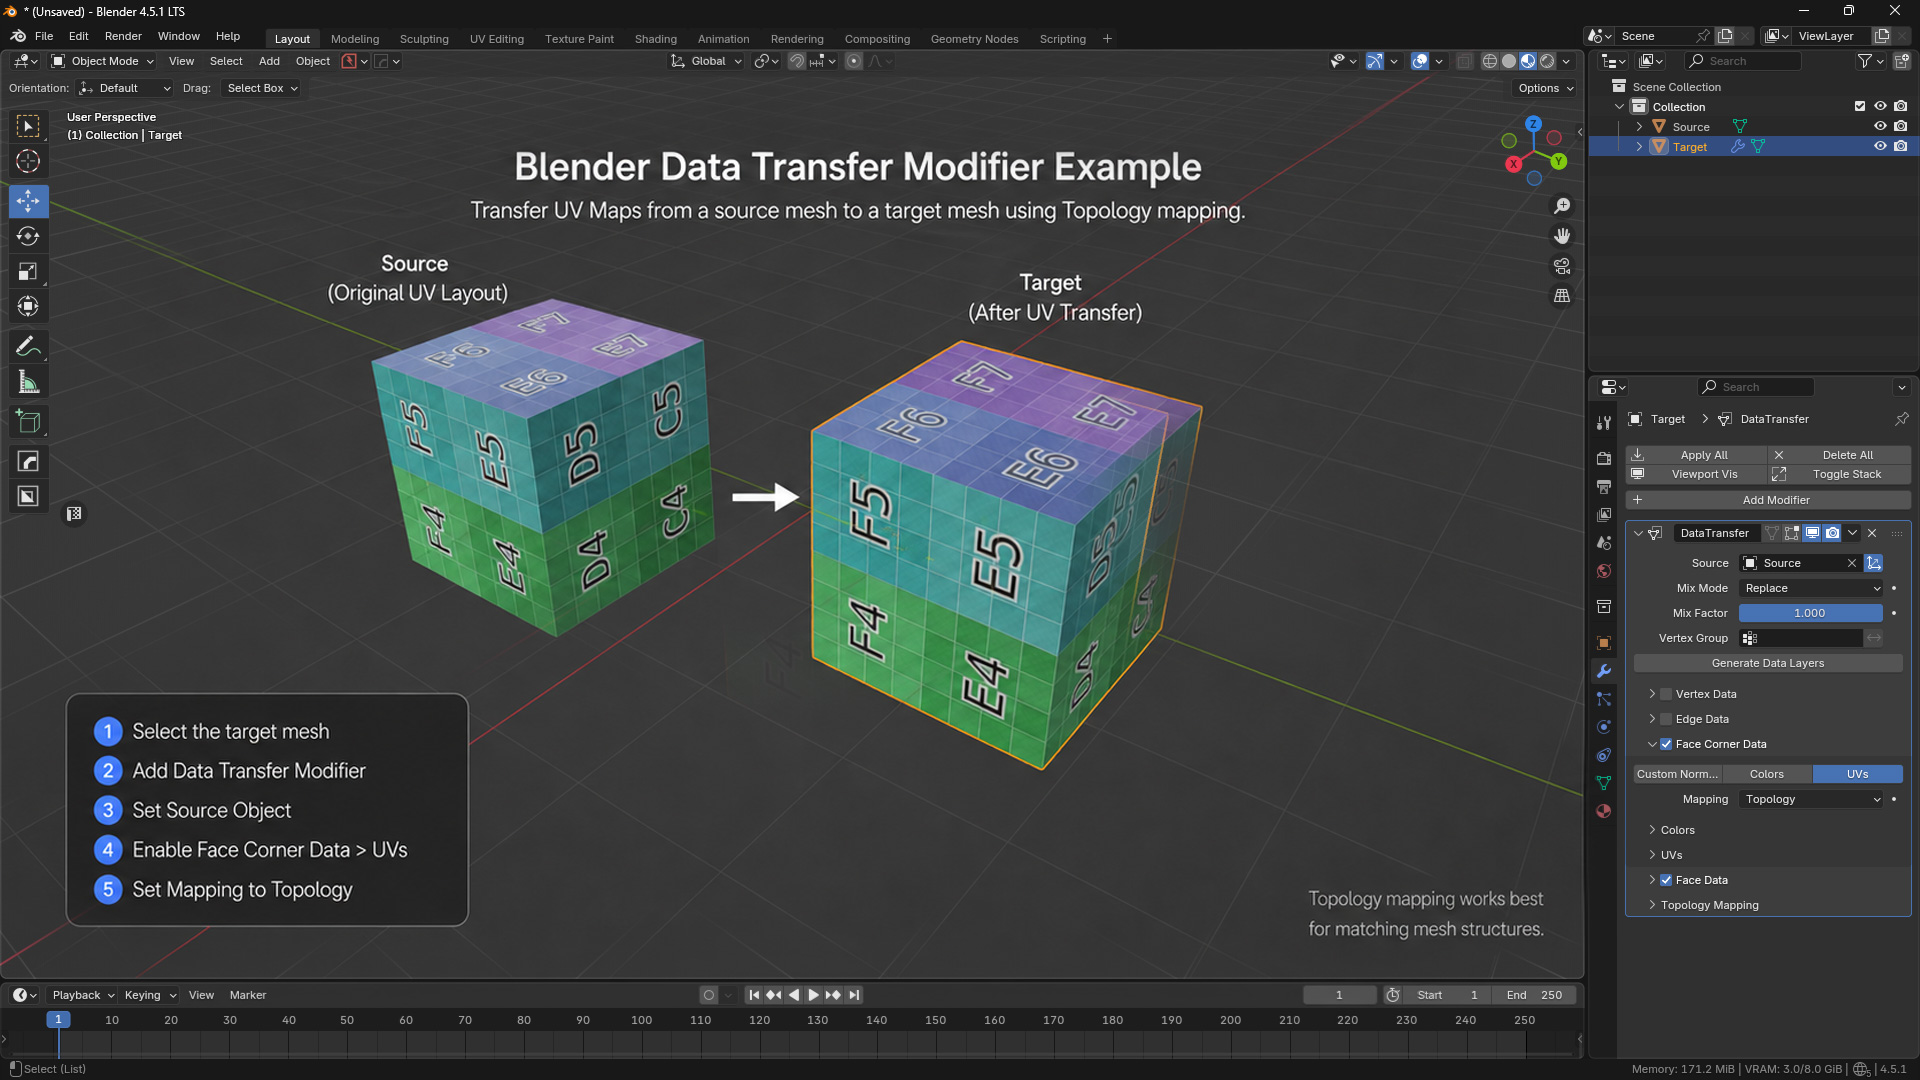Select the Rotate tool
Viewport: 1920px width, 1080px height.
click(x=28, y=237)
